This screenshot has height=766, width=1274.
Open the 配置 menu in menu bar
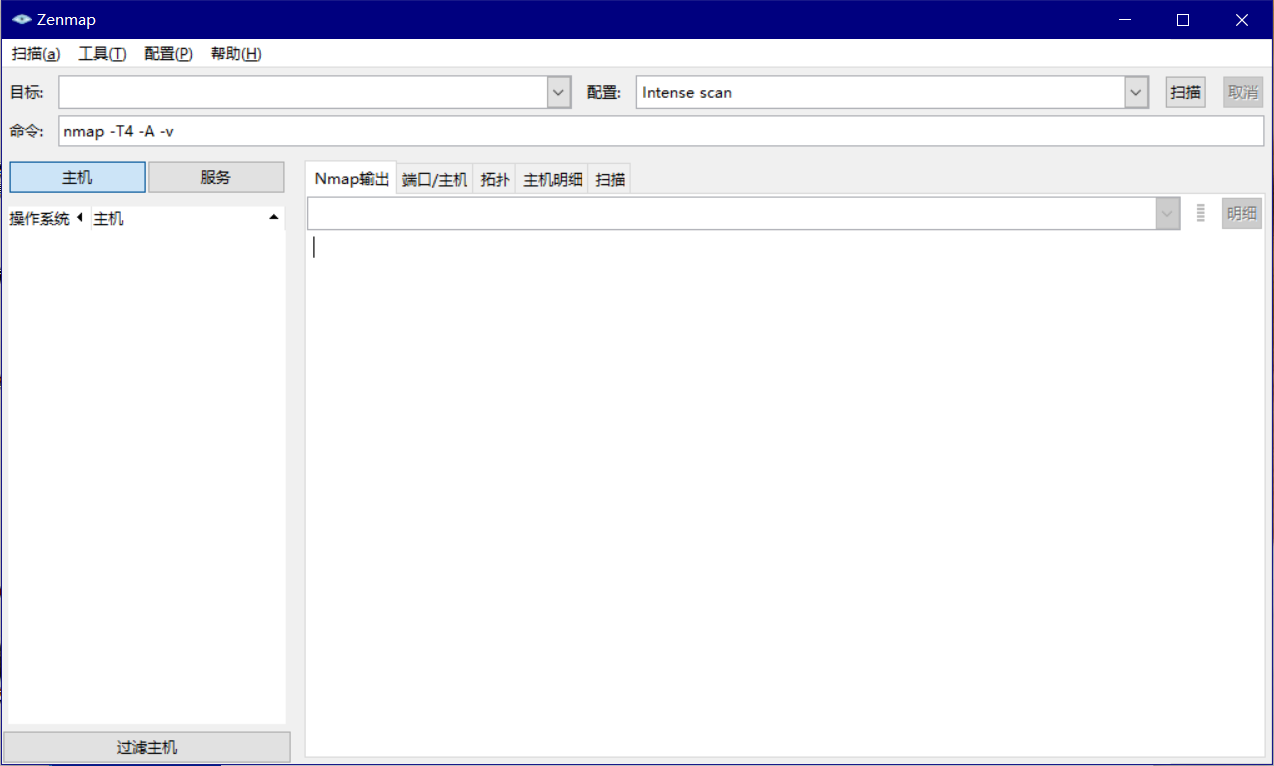click(x=168, y=54)
